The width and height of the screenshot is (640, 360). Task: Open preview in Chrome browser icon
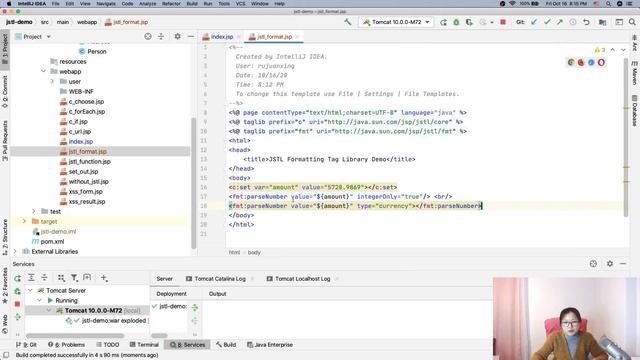pyautogui.click(x=571, y=62)
